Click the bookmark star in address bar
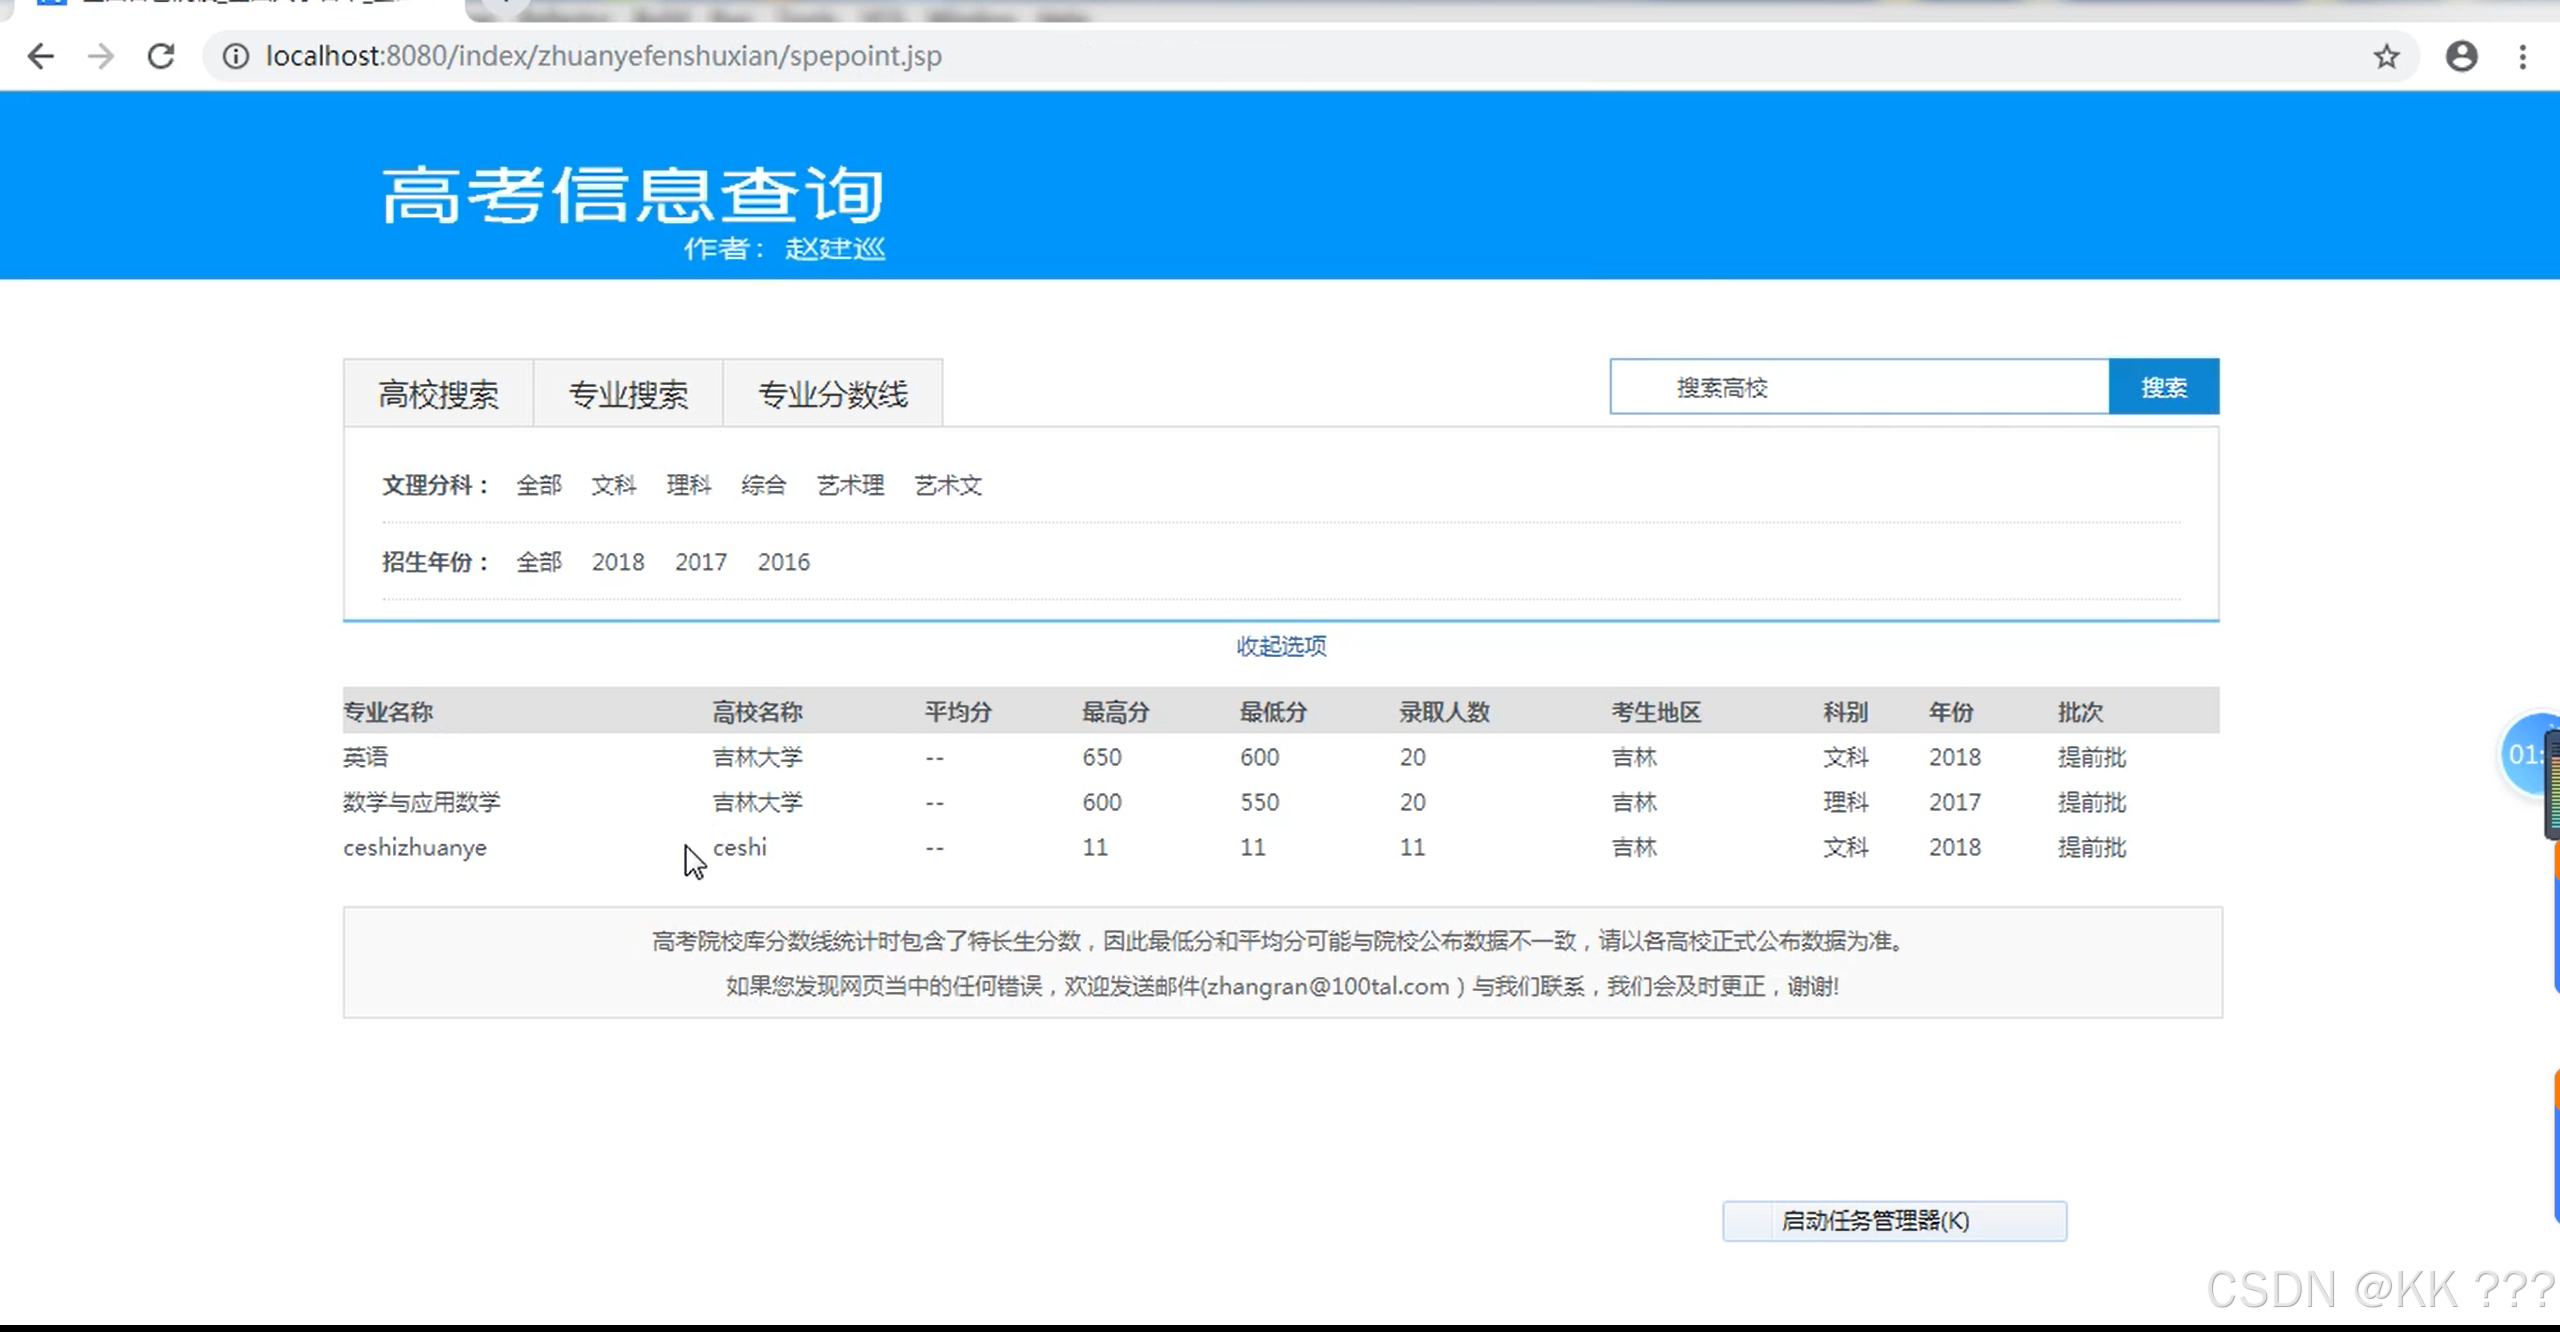The height and width of the screenshot is (1332, 2560). coord(2387,57)
